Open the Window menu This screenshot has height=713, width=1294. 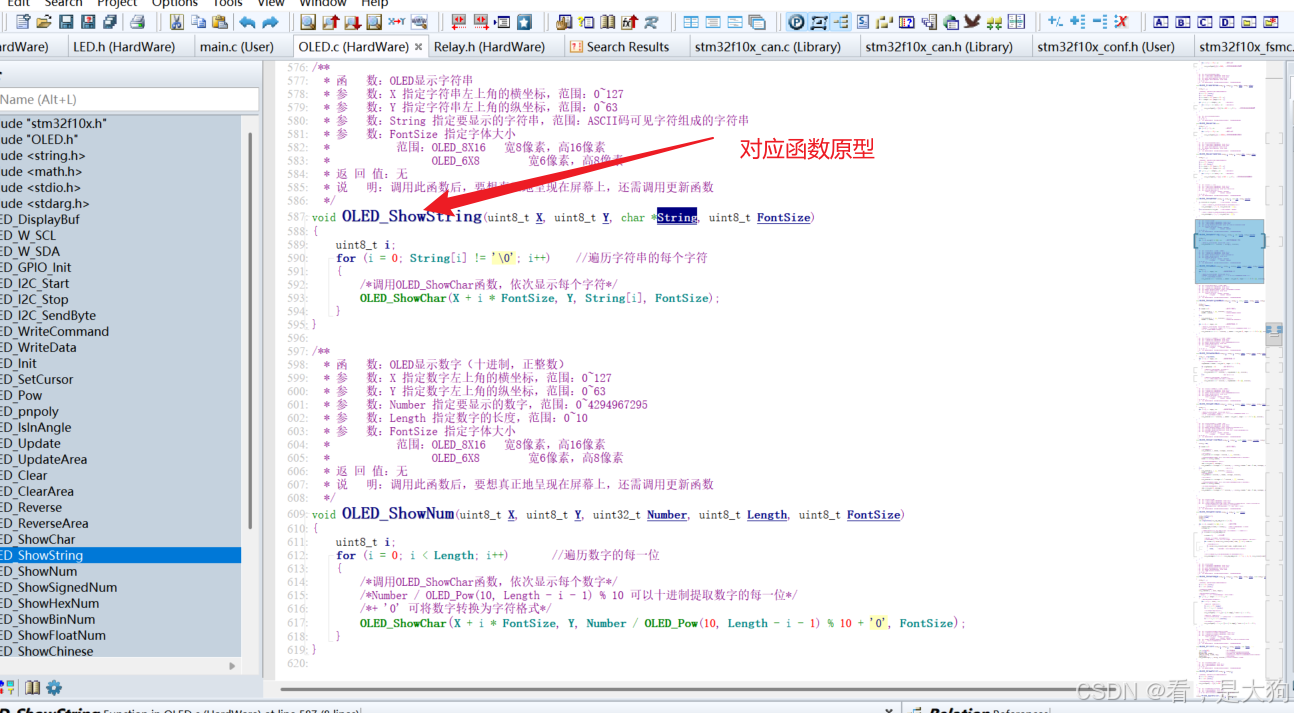point(323,3)
